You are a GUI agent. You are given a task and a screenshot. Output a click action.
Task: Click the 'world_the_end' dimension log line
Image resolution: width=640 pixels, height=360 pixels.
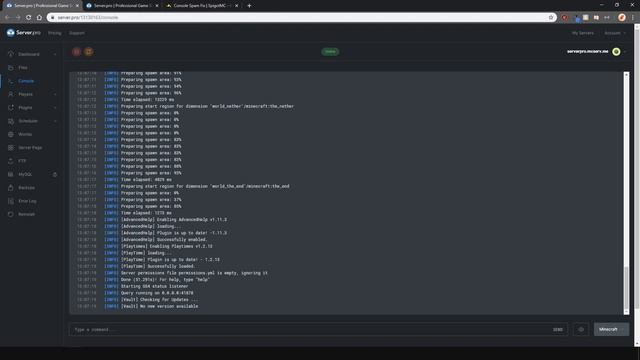205,186
